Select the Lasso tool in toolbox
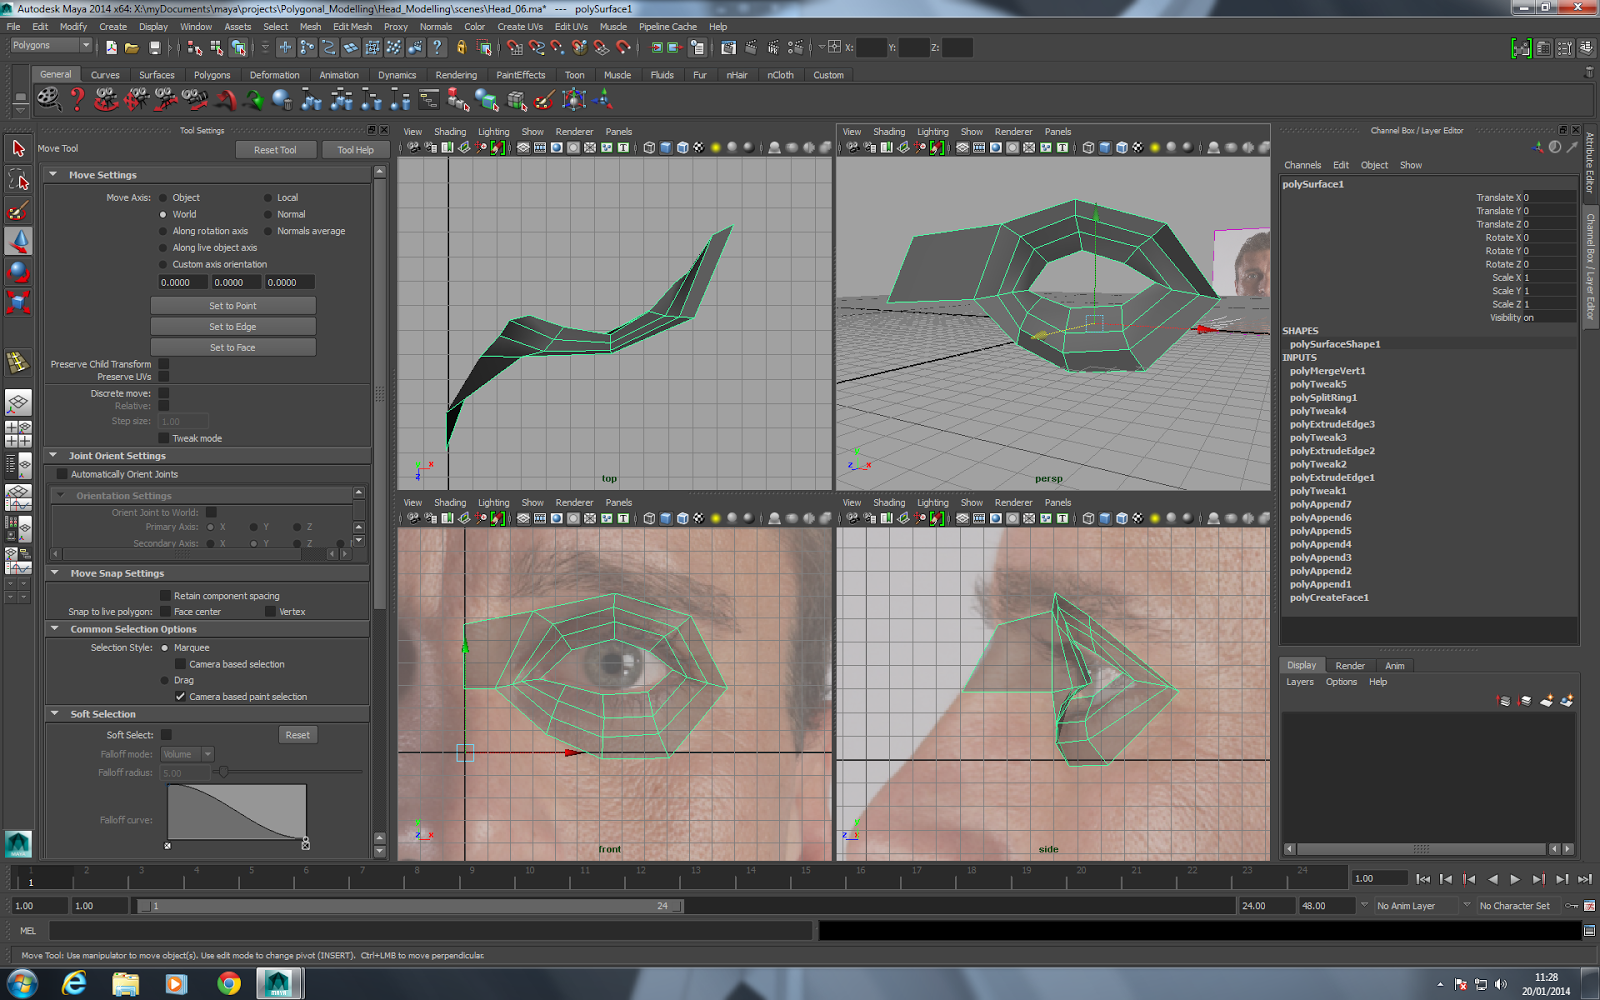The image size is (1600, 1000). click(x=18, y=179)
